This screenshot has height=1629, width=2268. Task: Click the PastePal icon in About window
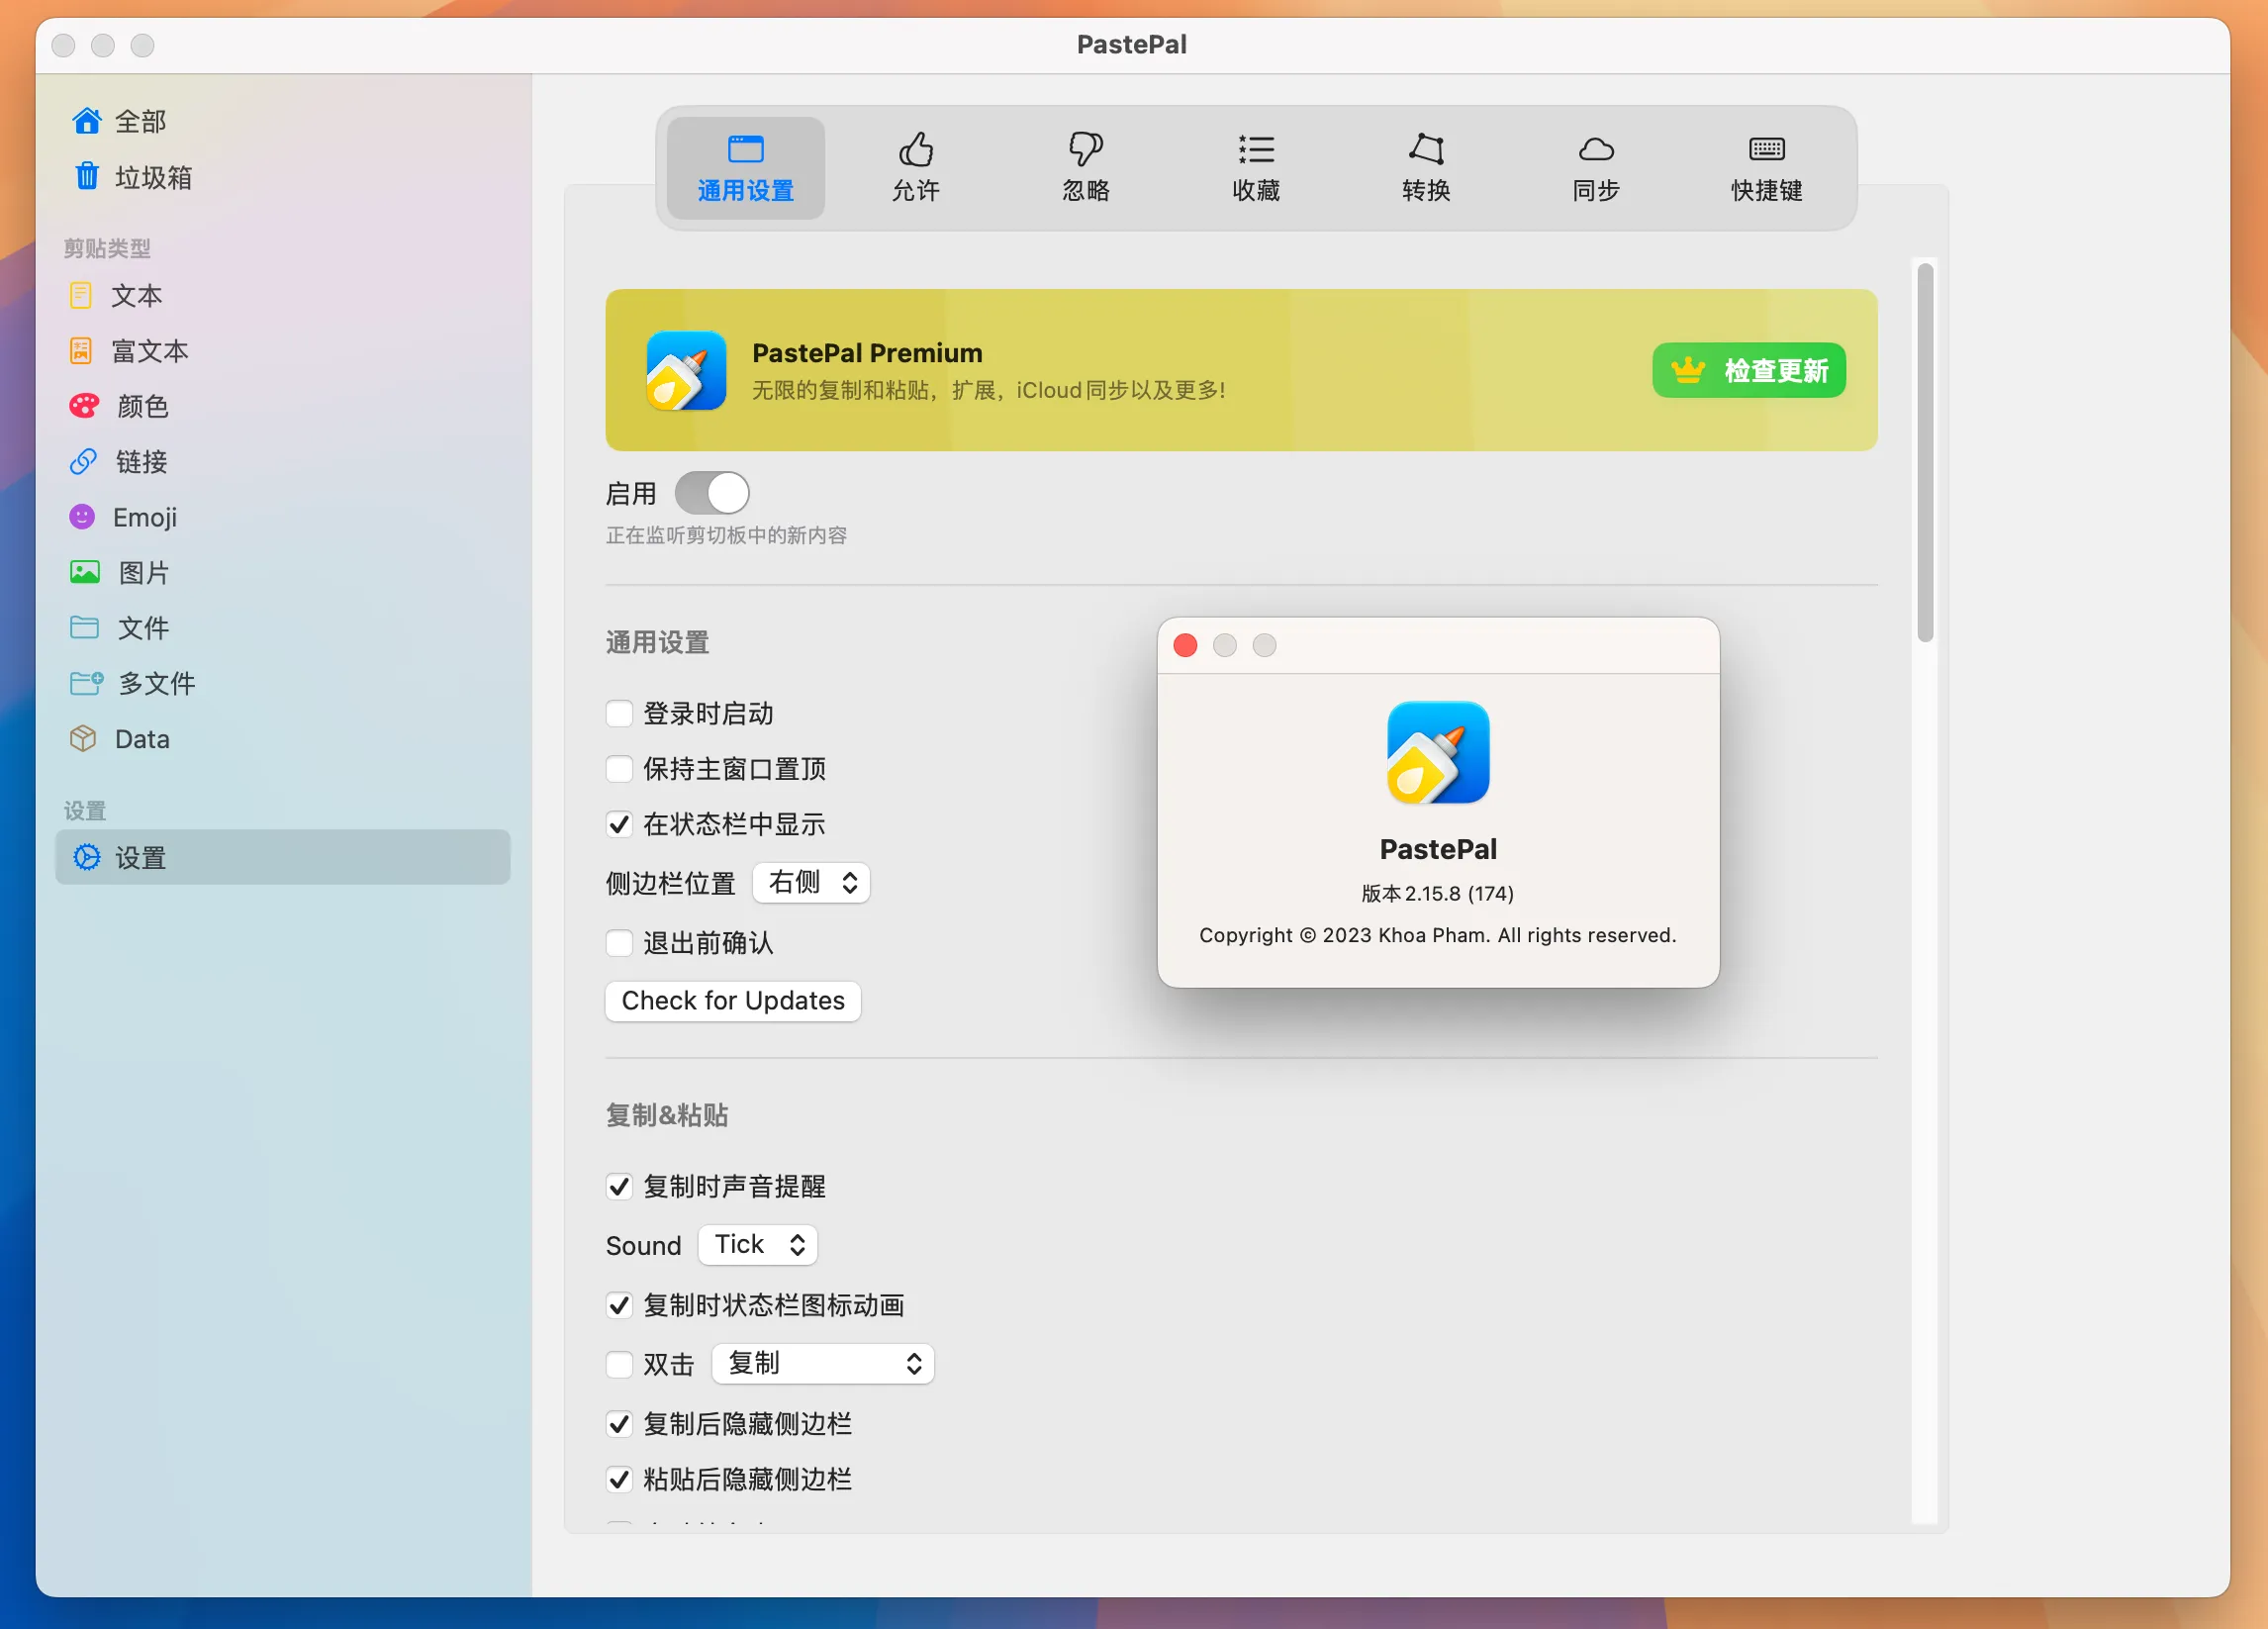tap(1438, 752)
